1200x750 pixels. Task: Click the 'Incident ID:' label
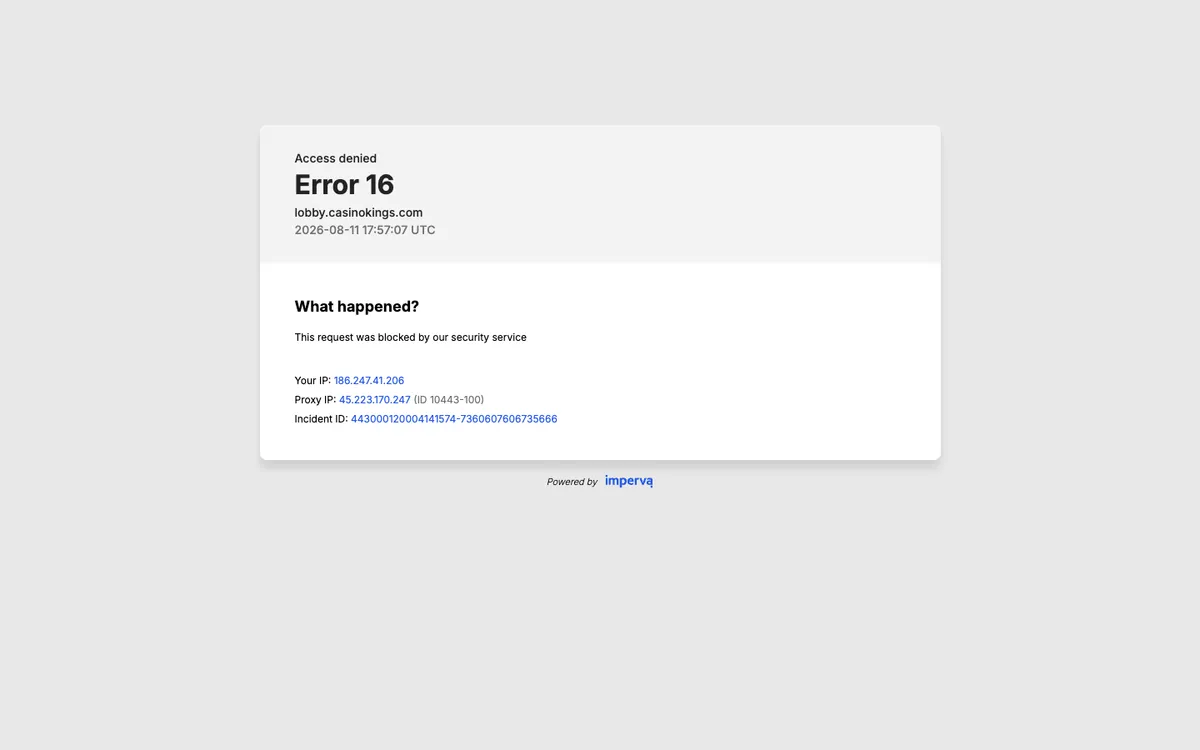click(x=321, y=419)
